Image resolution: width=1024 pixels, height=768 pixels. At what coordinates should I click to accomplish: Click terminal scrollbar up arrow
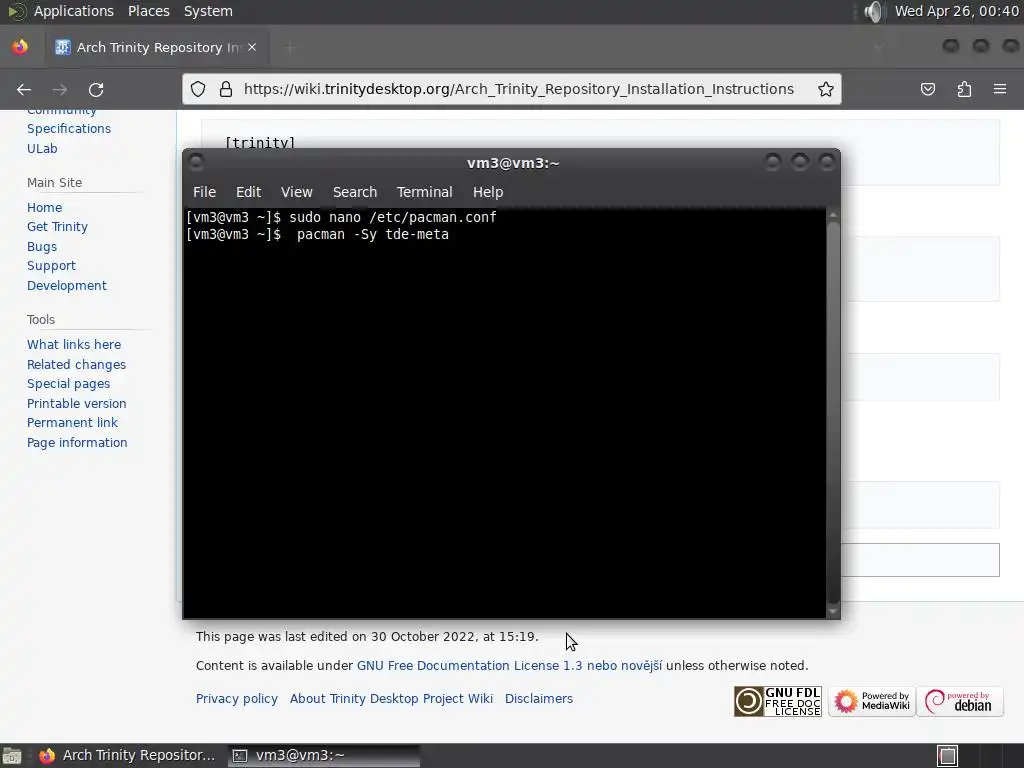(833, 215)
